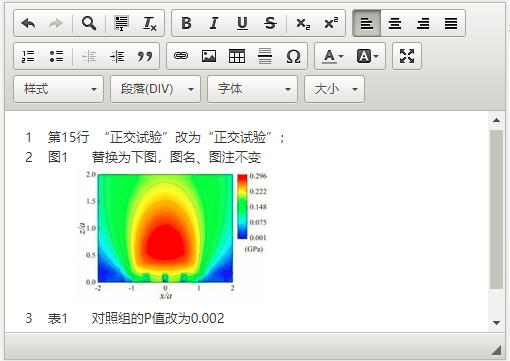
Task: Click the scrollbar down arrow
Action: (x=496, y=323)
